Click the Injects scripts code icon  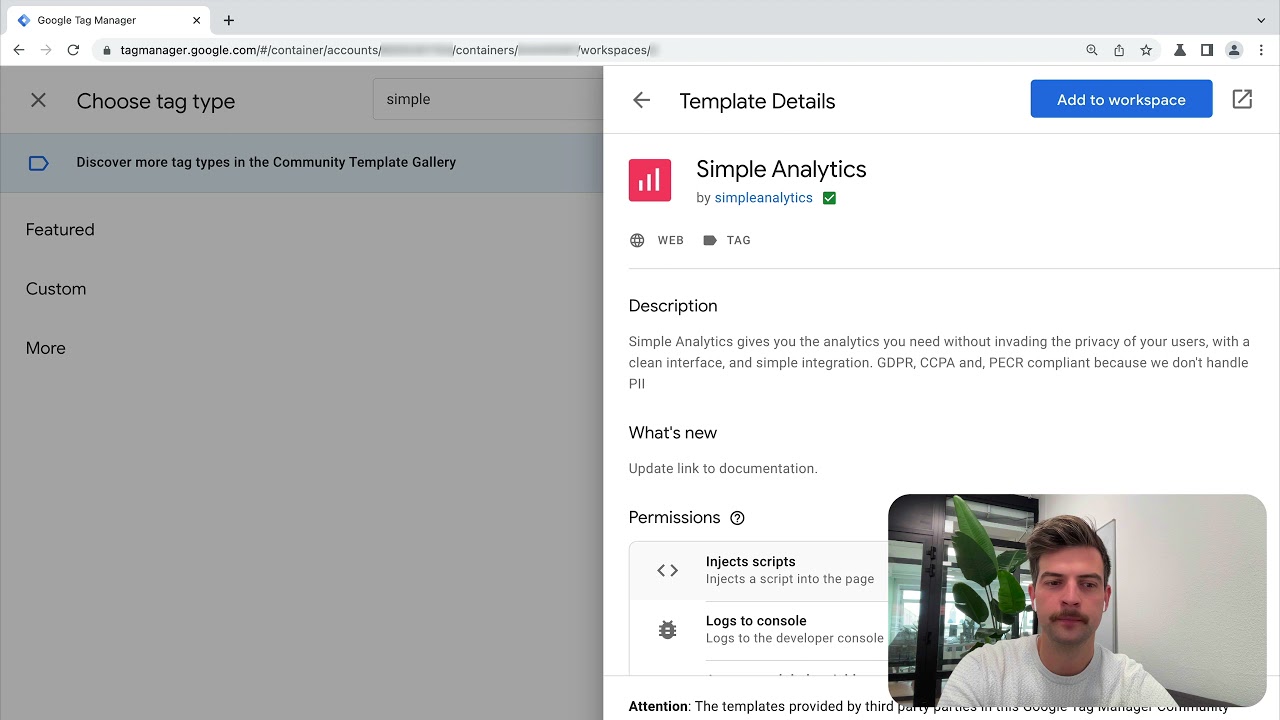[x=667, y=570]
